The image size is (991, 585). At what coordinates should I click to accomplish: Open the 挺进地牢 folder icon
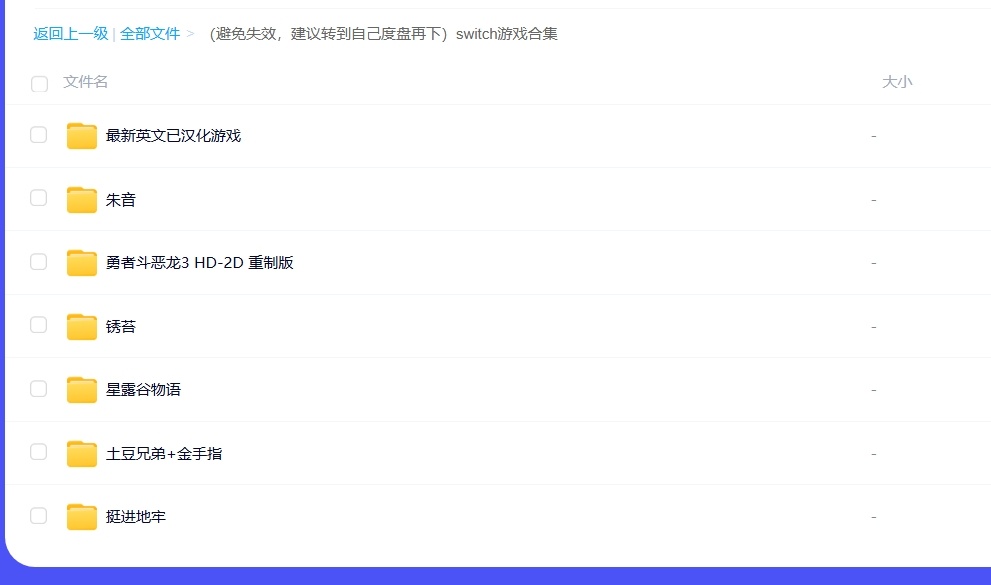pyautogui.click(x=82, y=517)
